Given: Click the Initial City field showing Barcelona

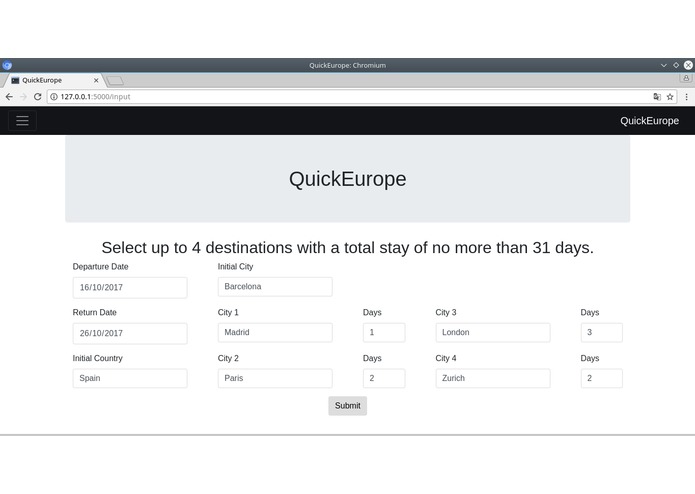Looking at the screenshot, I should pyautogui.click(x=275, y=287).
